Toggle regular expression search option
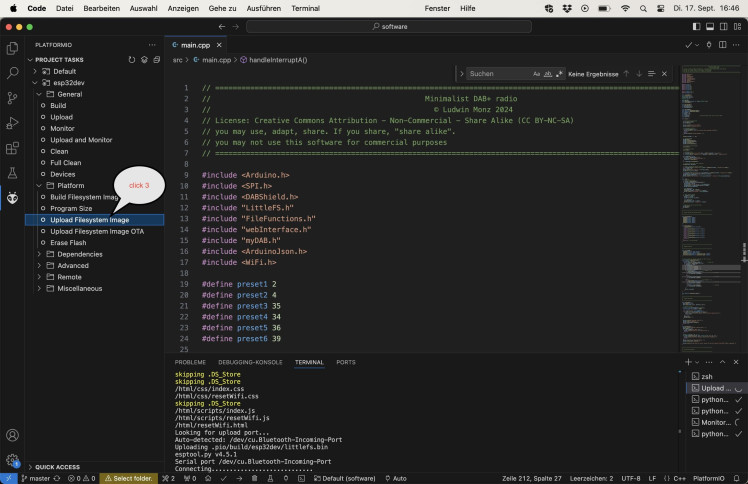Screen dimensions: 748x484 point(559,74)
